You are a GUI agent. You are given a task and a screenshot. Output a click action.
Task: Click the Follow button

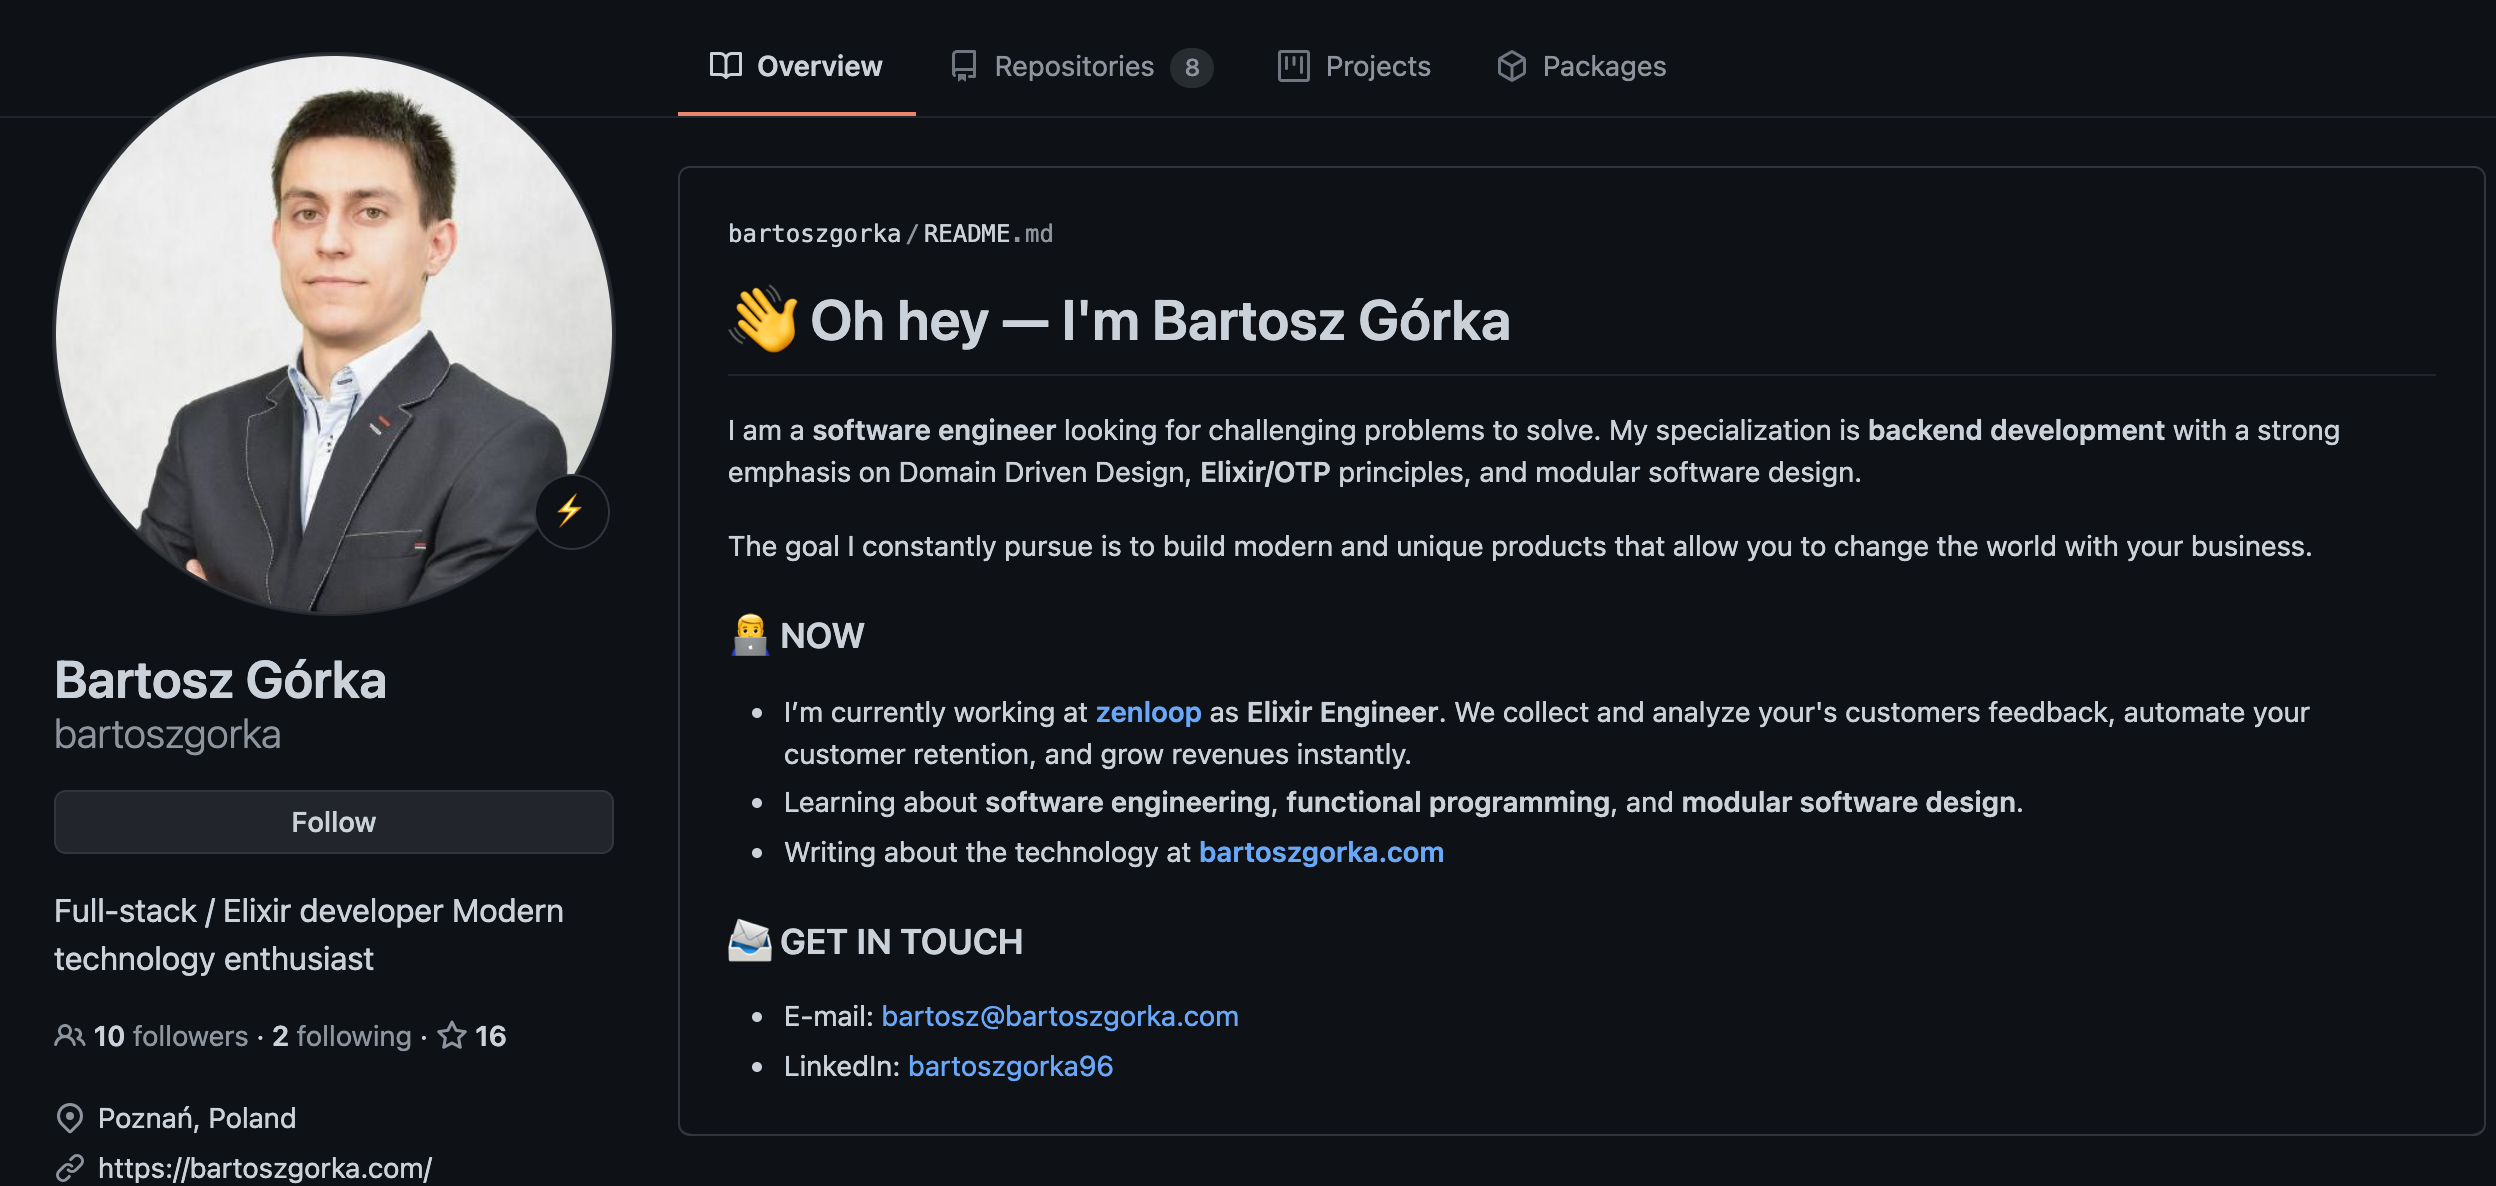click(333, 821)
